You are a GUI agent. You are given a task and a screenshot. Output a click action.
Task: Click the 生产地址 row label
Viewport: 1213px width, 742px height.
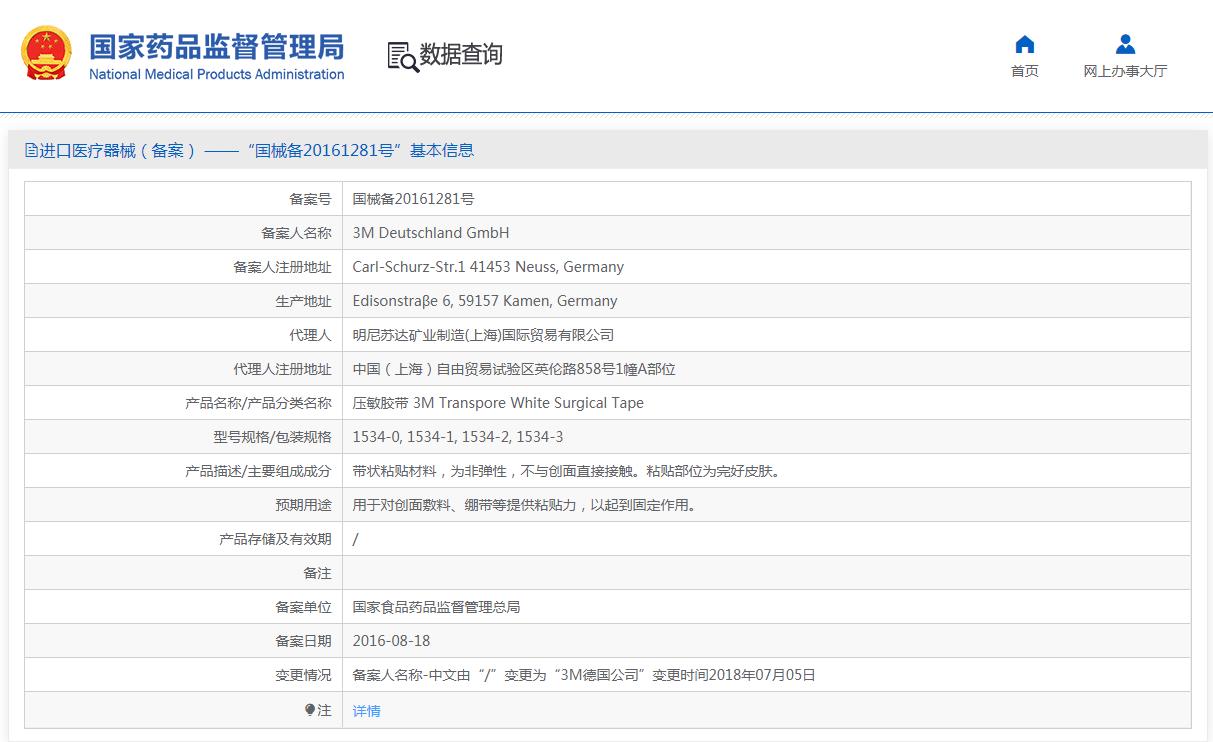click(x=303, y=301)
